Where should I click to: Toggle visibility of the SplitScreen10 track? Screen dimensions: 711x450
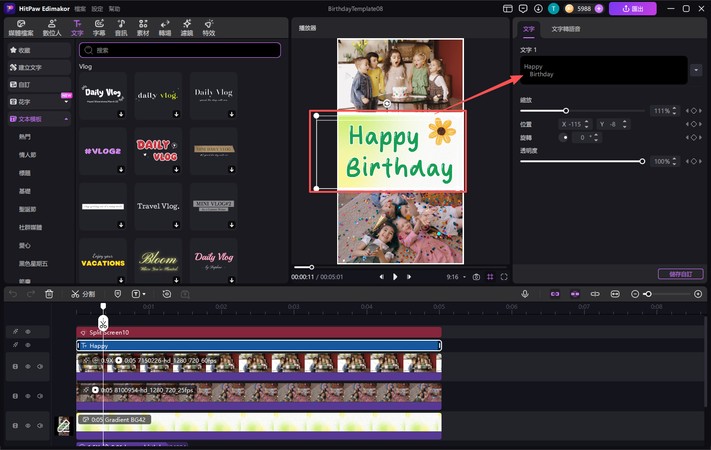pyautogui.click(x=28, y=331)
